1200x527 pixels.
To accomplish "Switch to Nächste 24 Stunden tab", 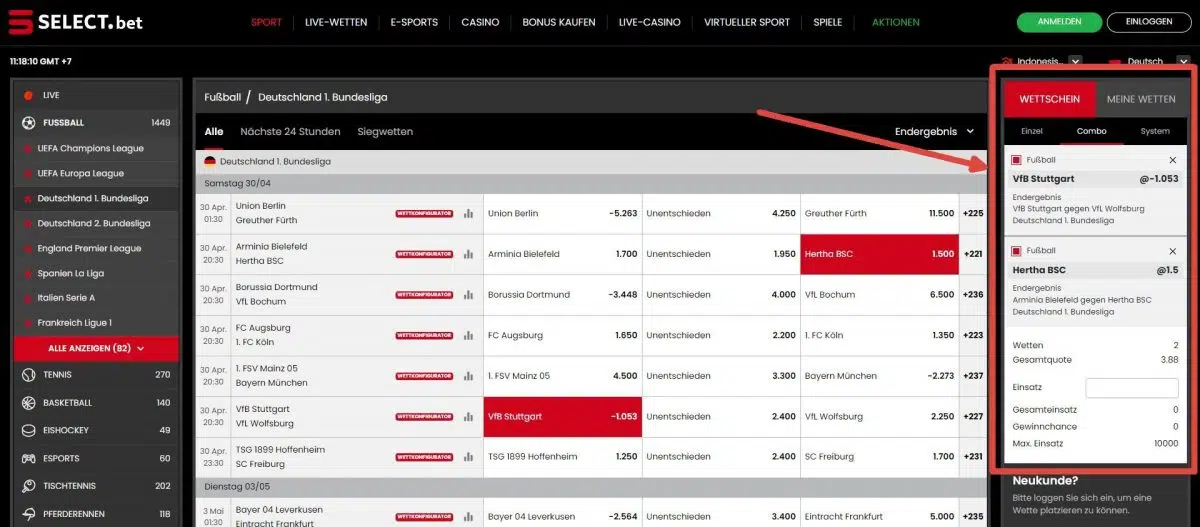I will click(x=290, y=131).
